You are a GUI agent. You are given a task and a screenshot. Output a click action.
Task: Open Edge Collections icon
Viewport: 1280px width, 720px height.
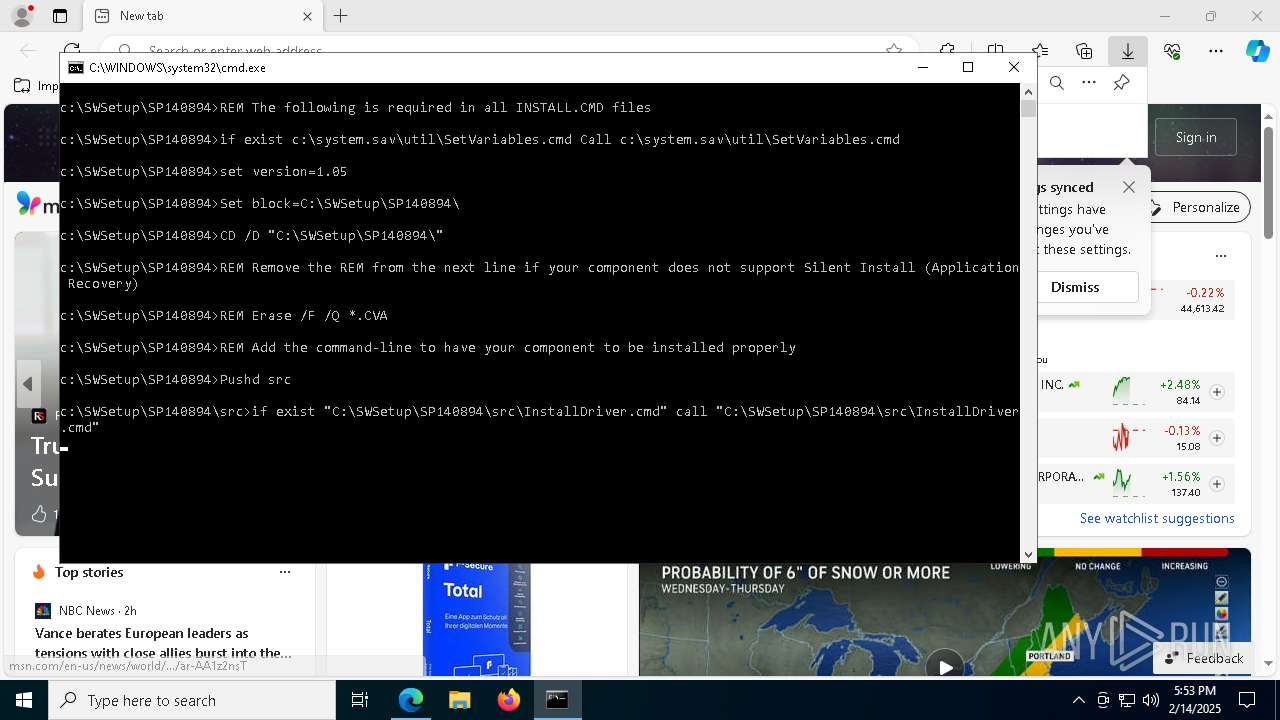pos(1083,51)
